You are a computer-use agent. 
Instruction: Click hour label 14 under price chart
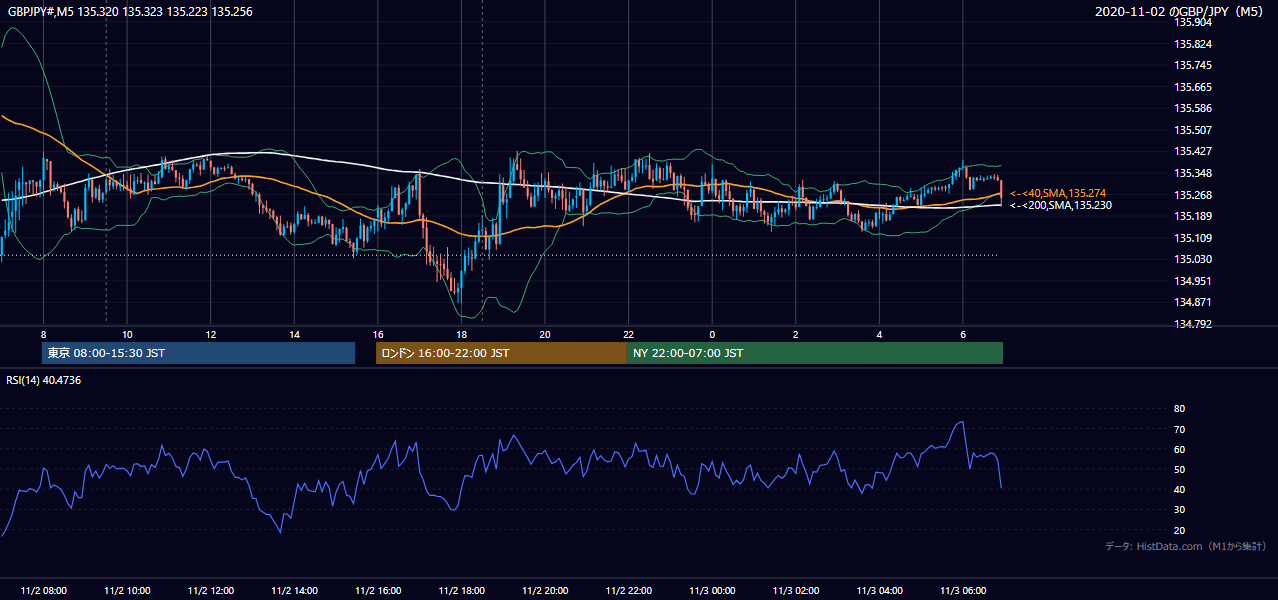[x=294, y=334]
